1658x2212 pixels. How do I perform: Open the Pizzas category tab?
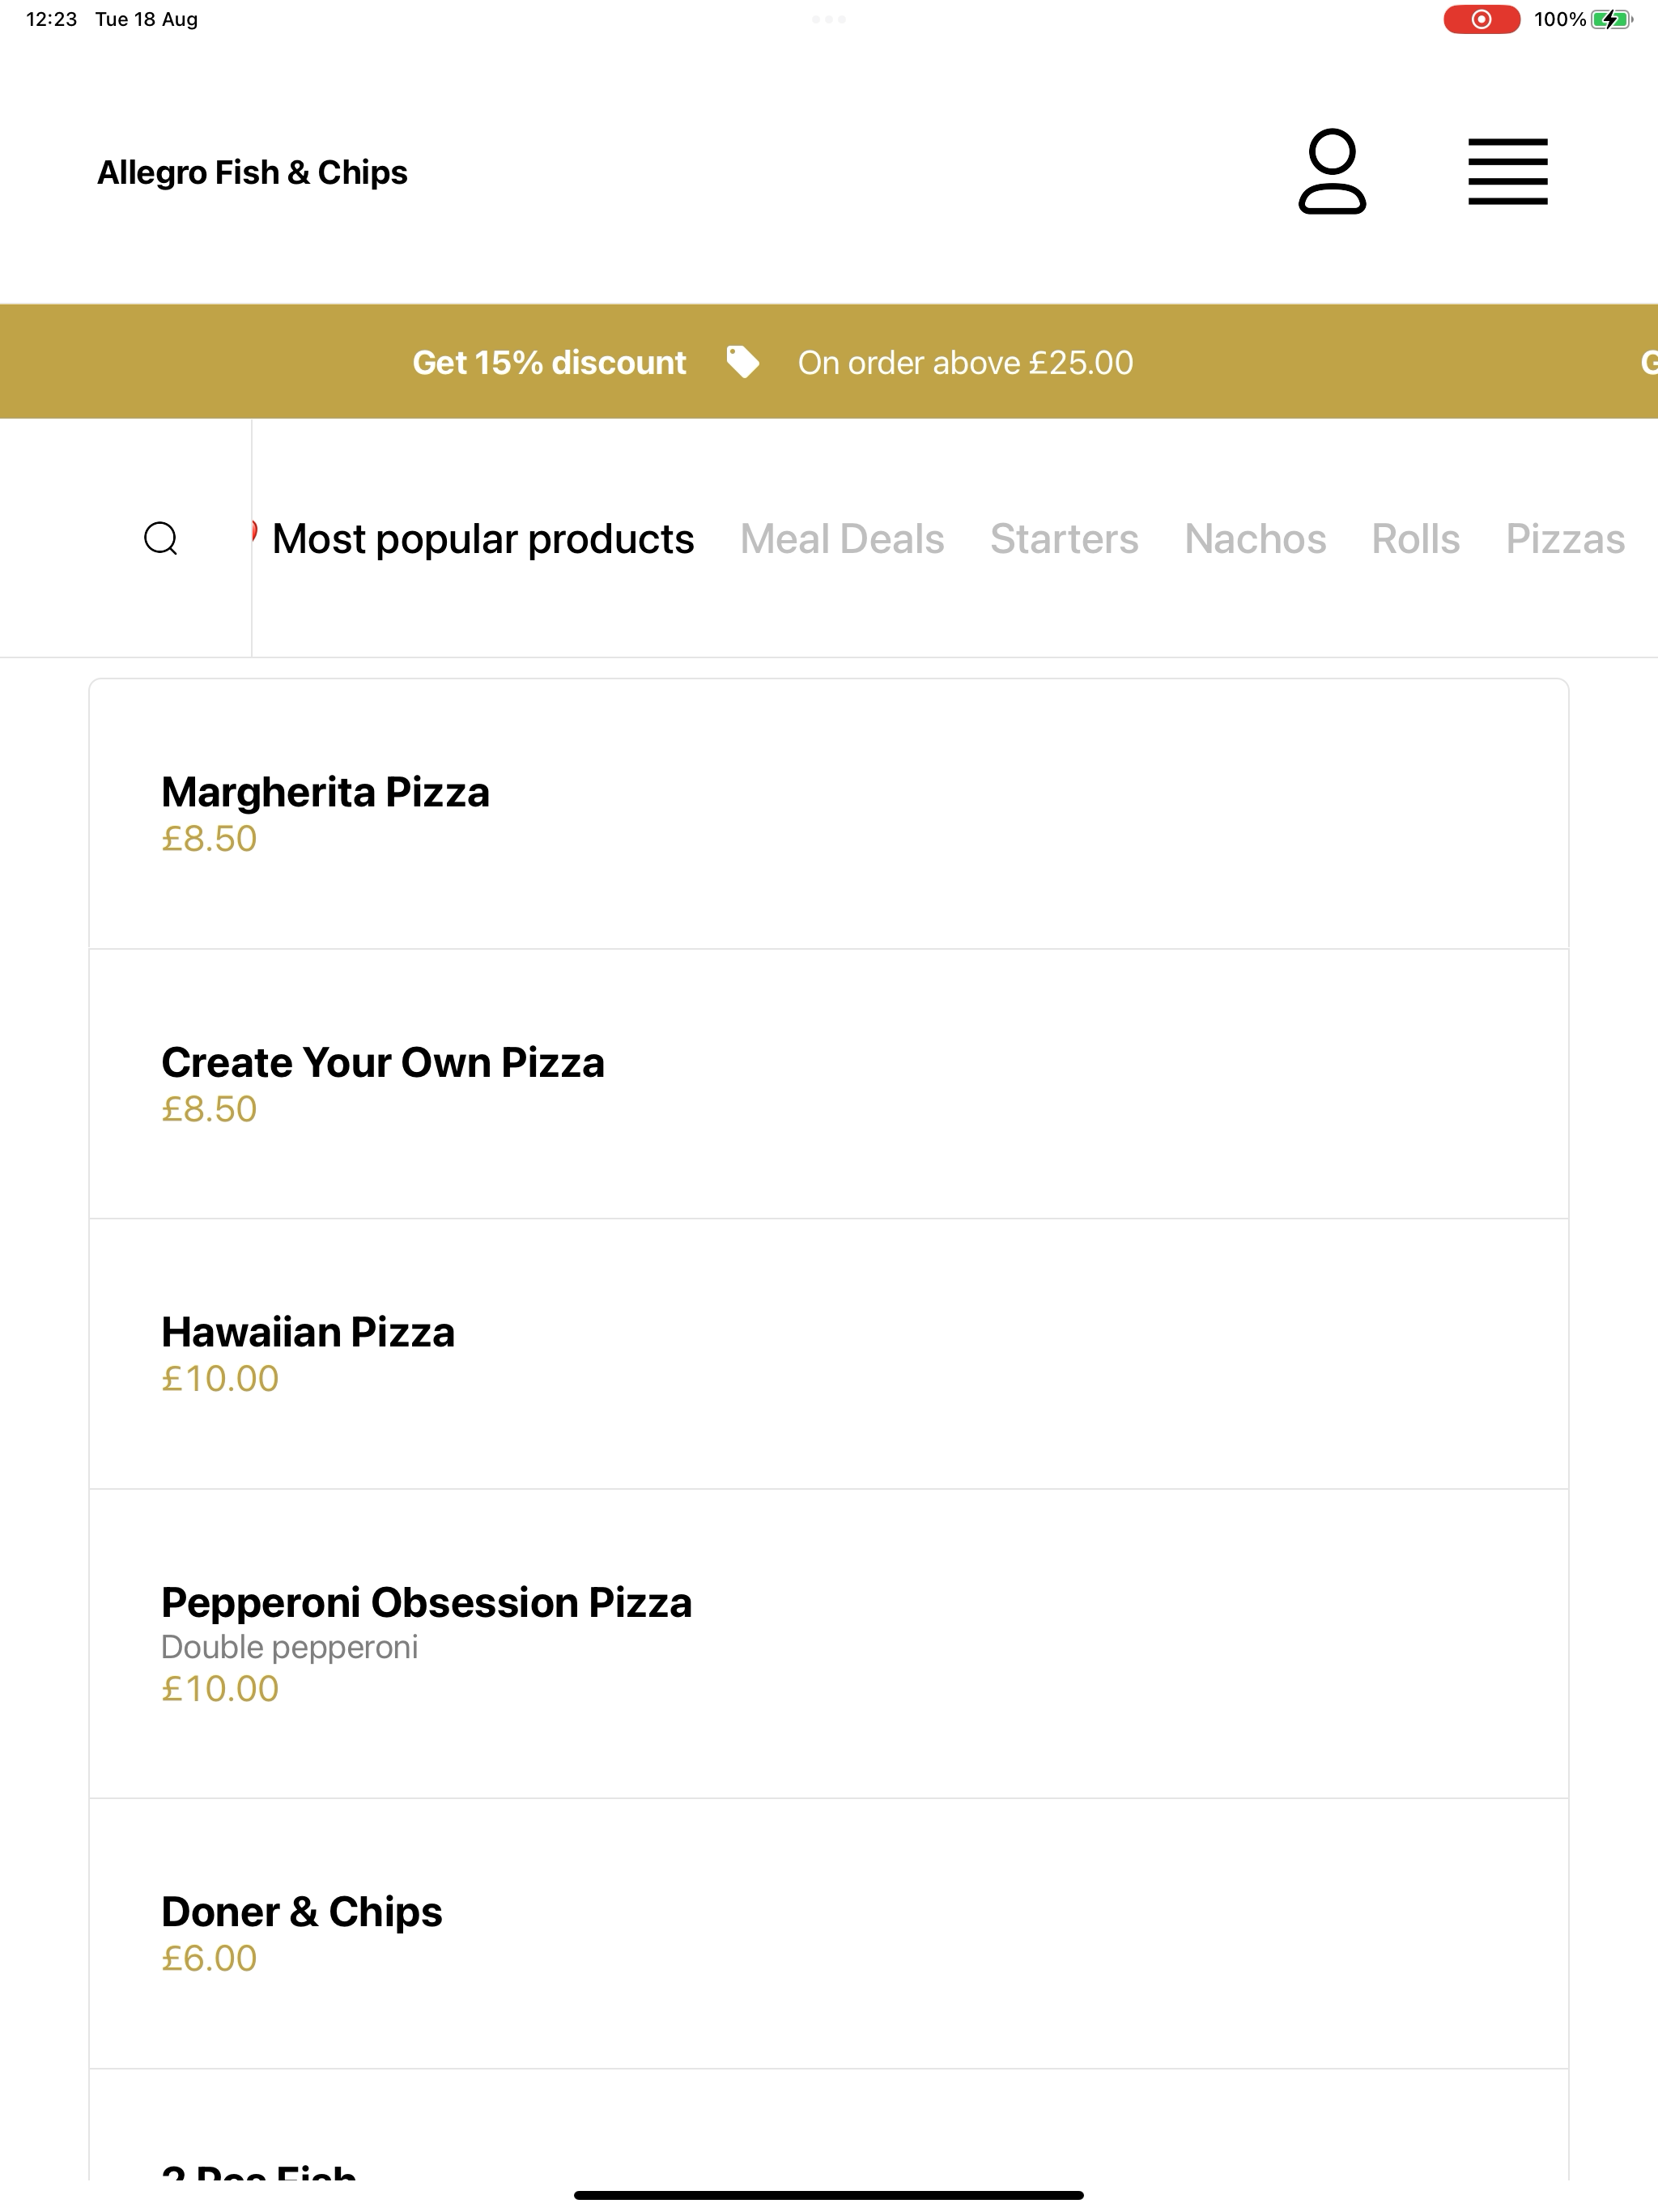point(1565,539)
